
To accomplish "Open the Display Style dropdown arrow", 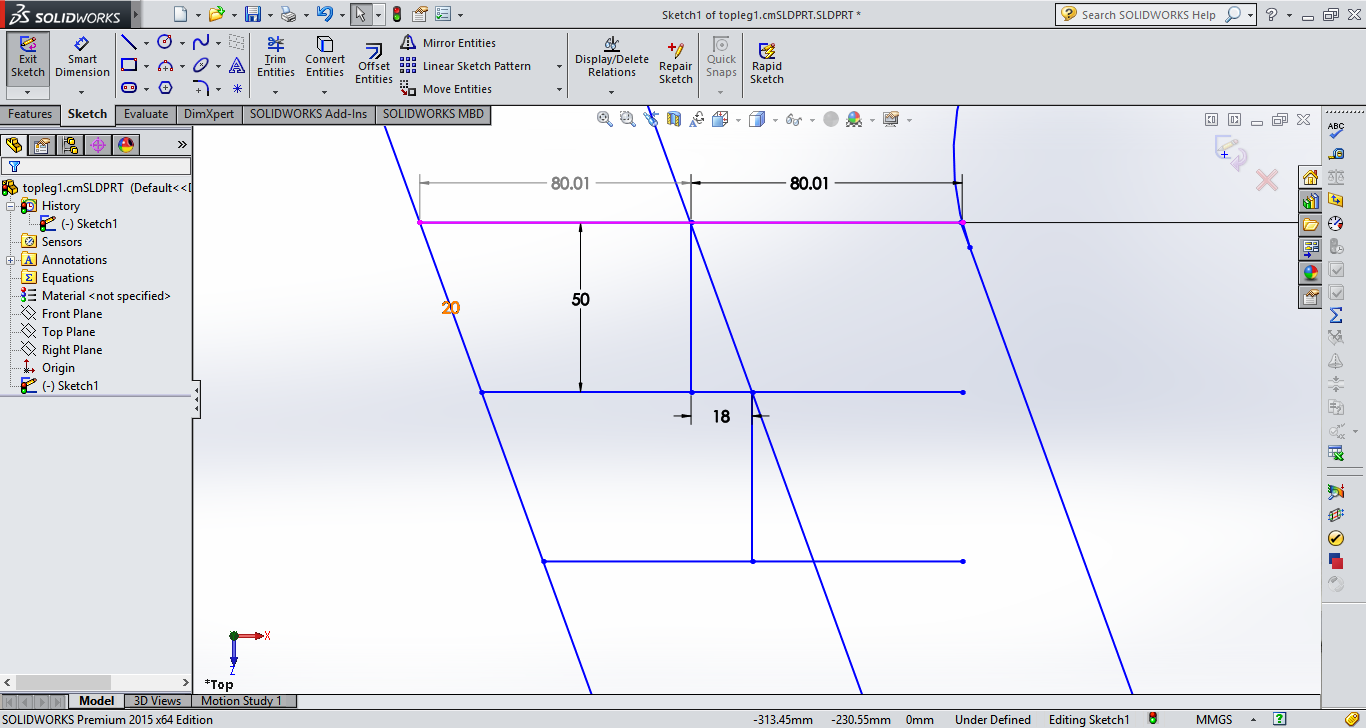I will click(776, 119).
